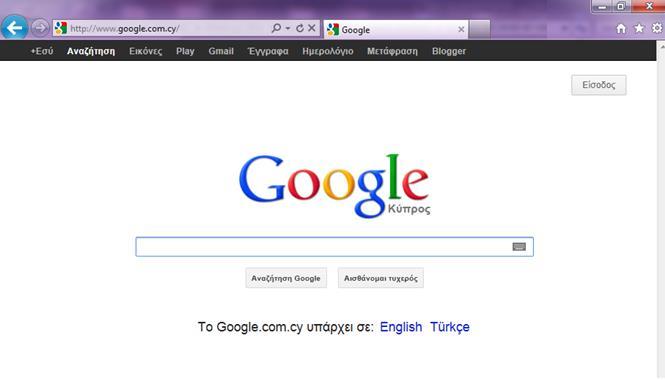Screen dimensions: 665x380
Task: Click the Αναζήτηση Google button
Action: click(x=286, y=278)
